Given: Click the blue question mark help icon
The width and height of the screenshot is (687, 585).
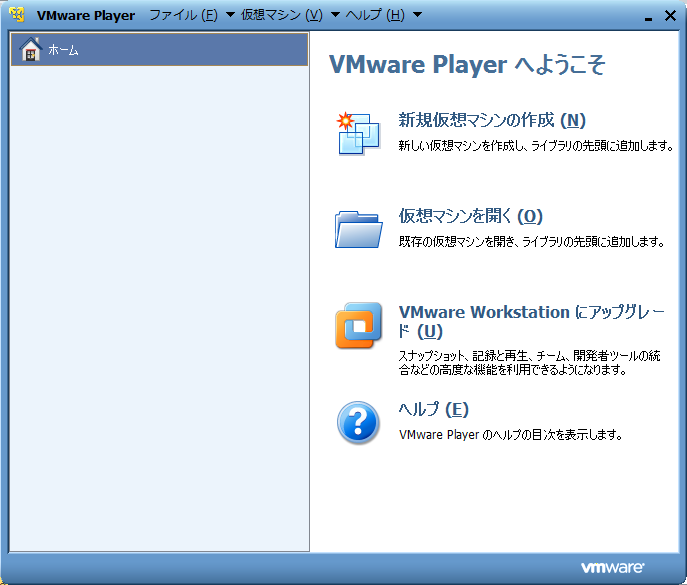Looking at the screenshot, I should (x=358, y=422).
